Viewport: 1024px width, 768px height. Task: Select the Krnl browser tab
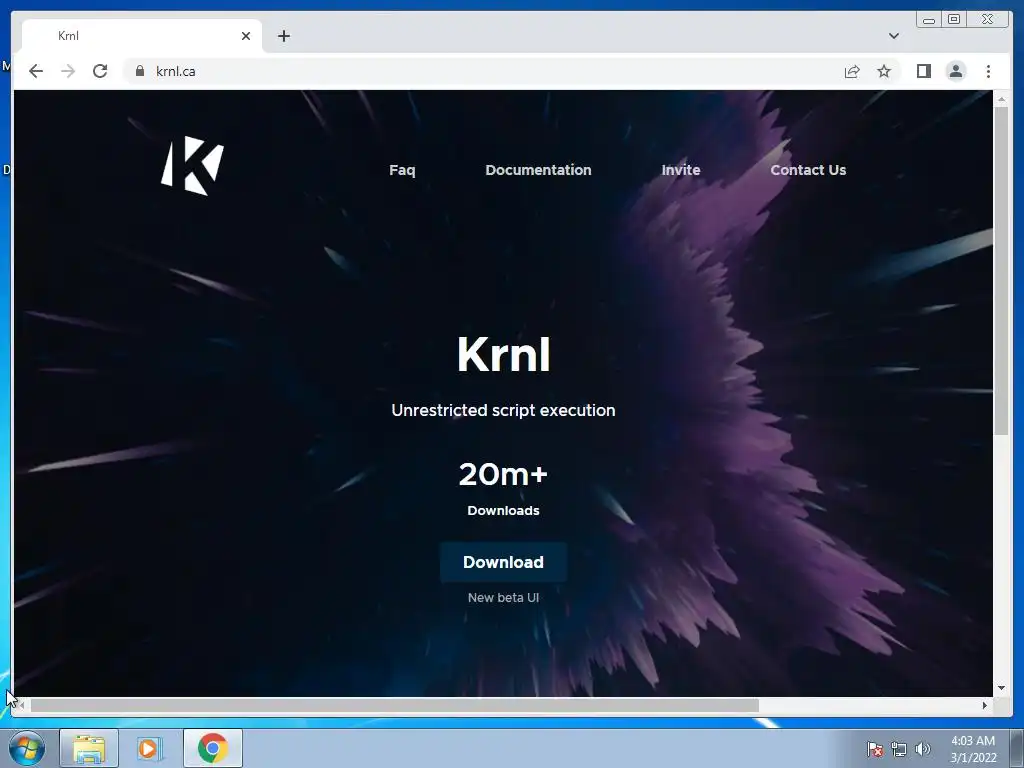pyautogui.click(x=142, y=36)
